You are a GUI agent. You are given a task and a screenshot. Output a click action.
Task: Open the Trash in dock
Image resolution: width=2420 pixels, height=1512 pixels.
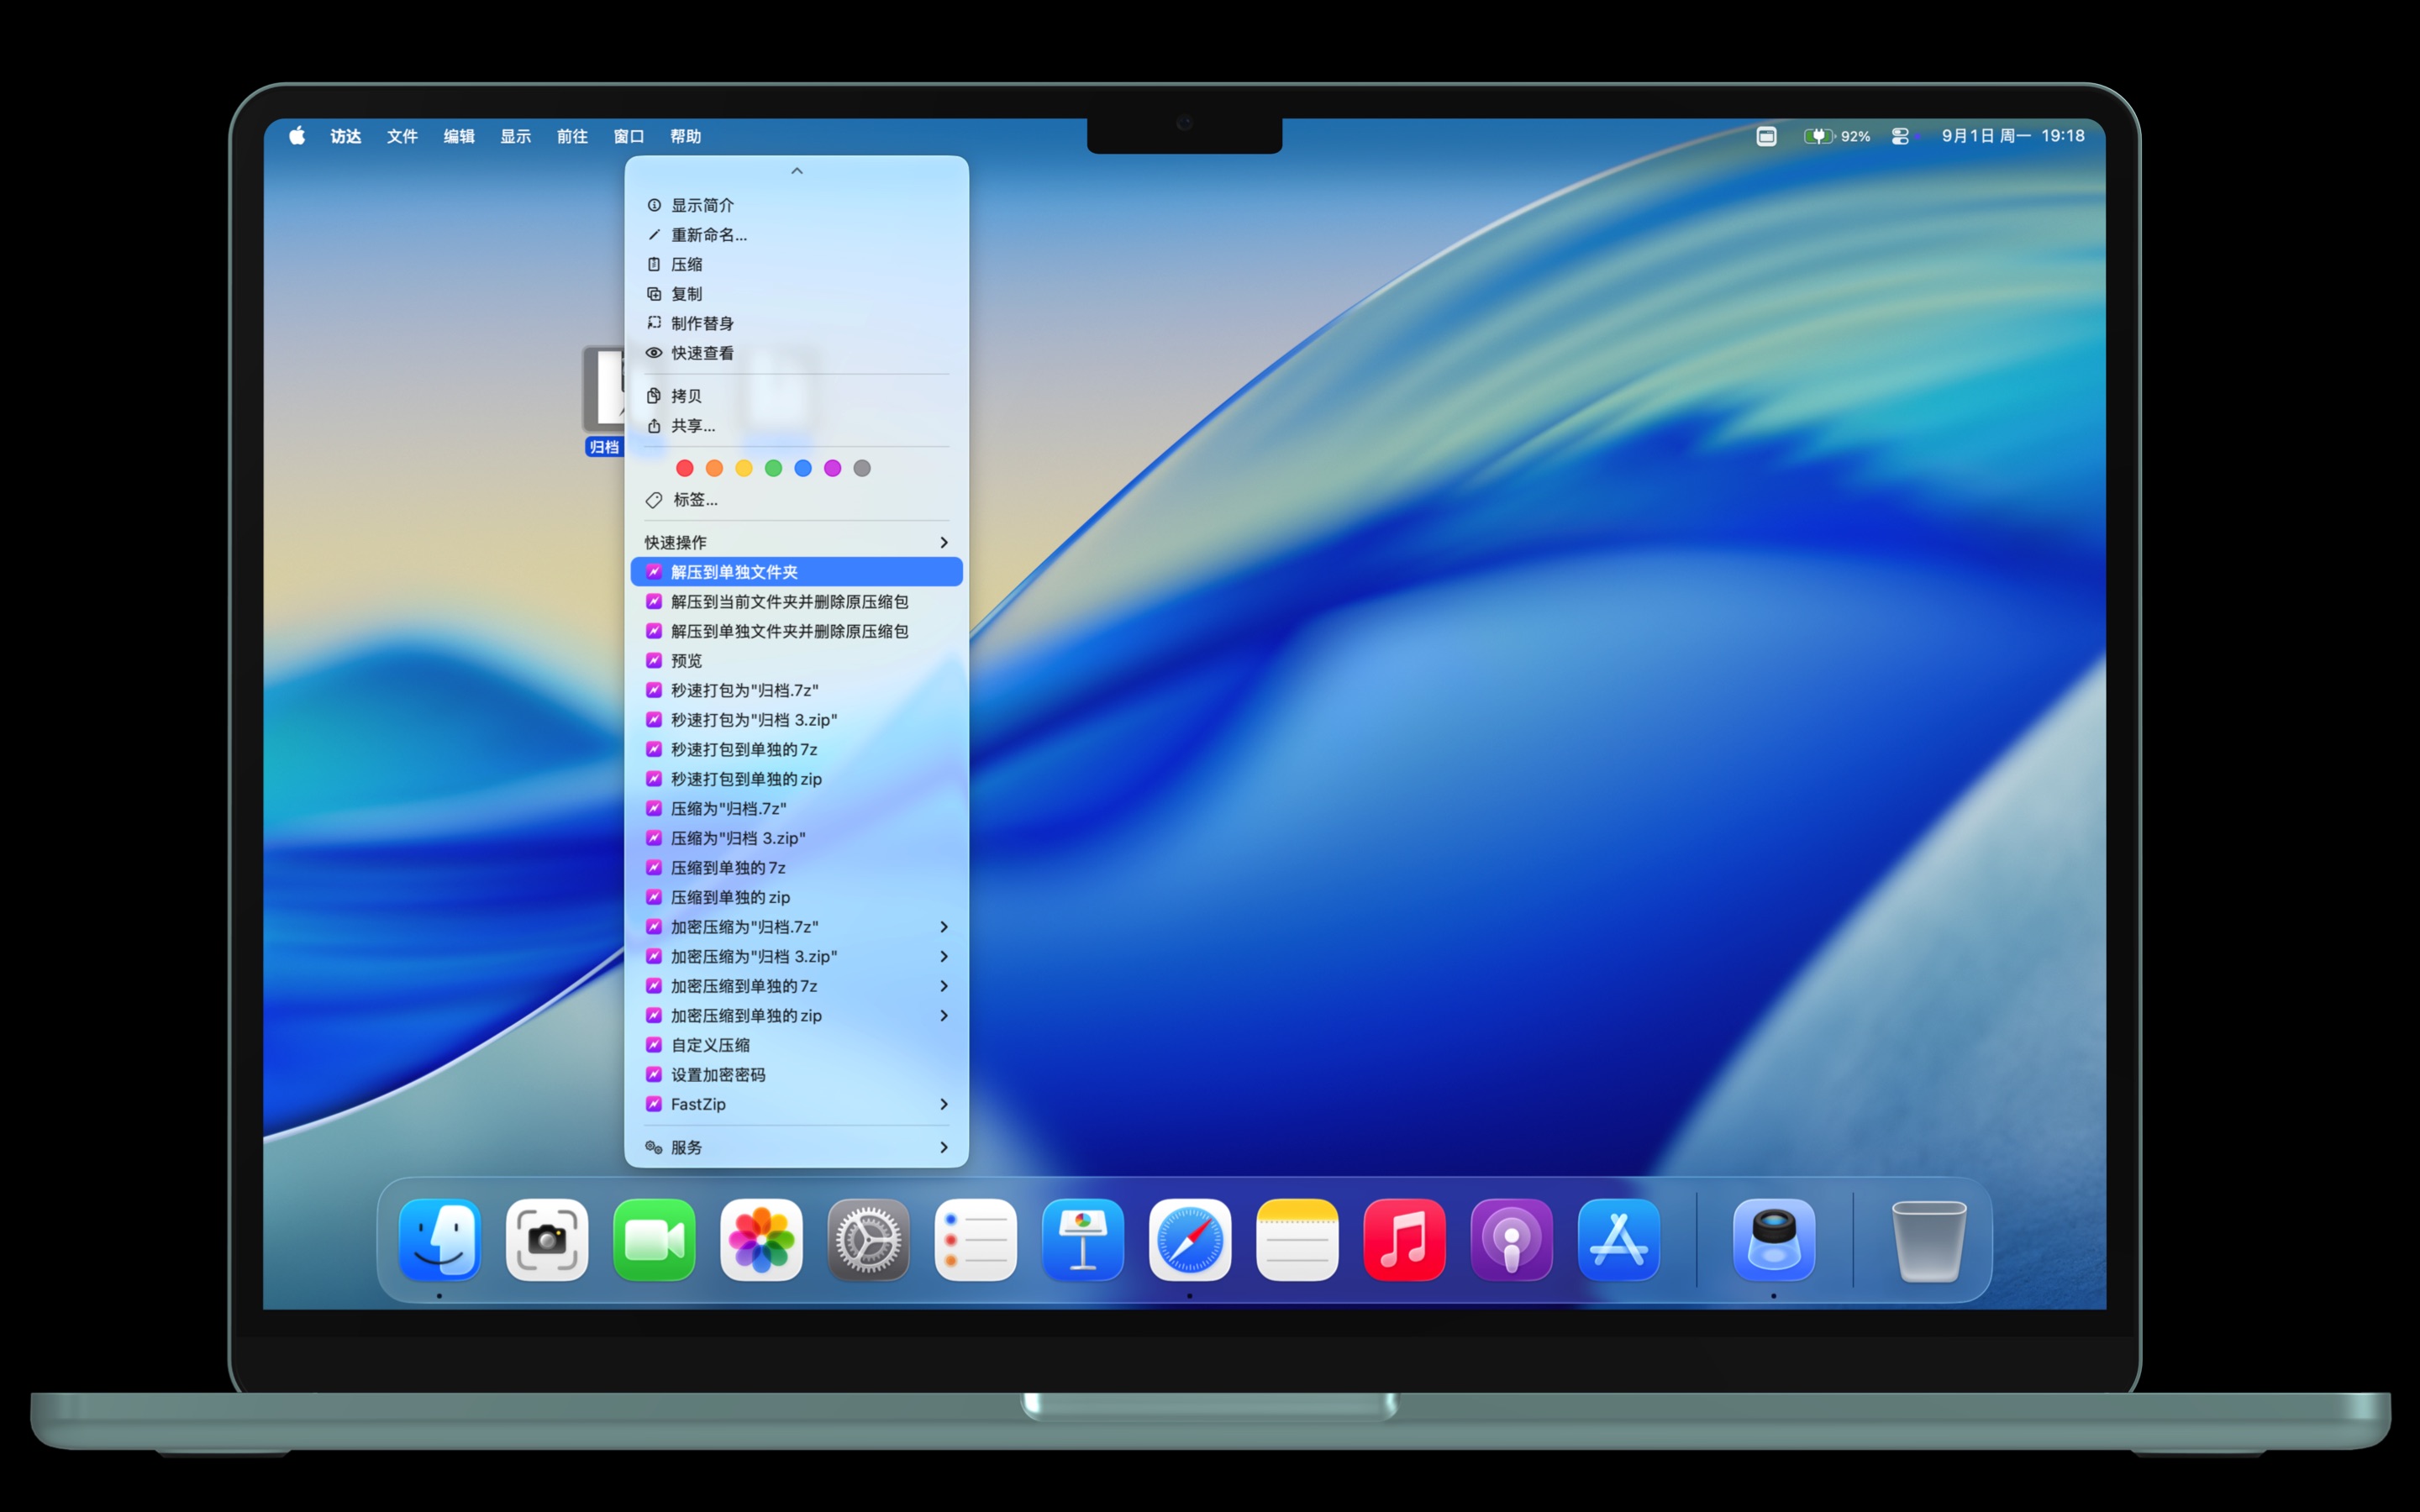1928,1239
